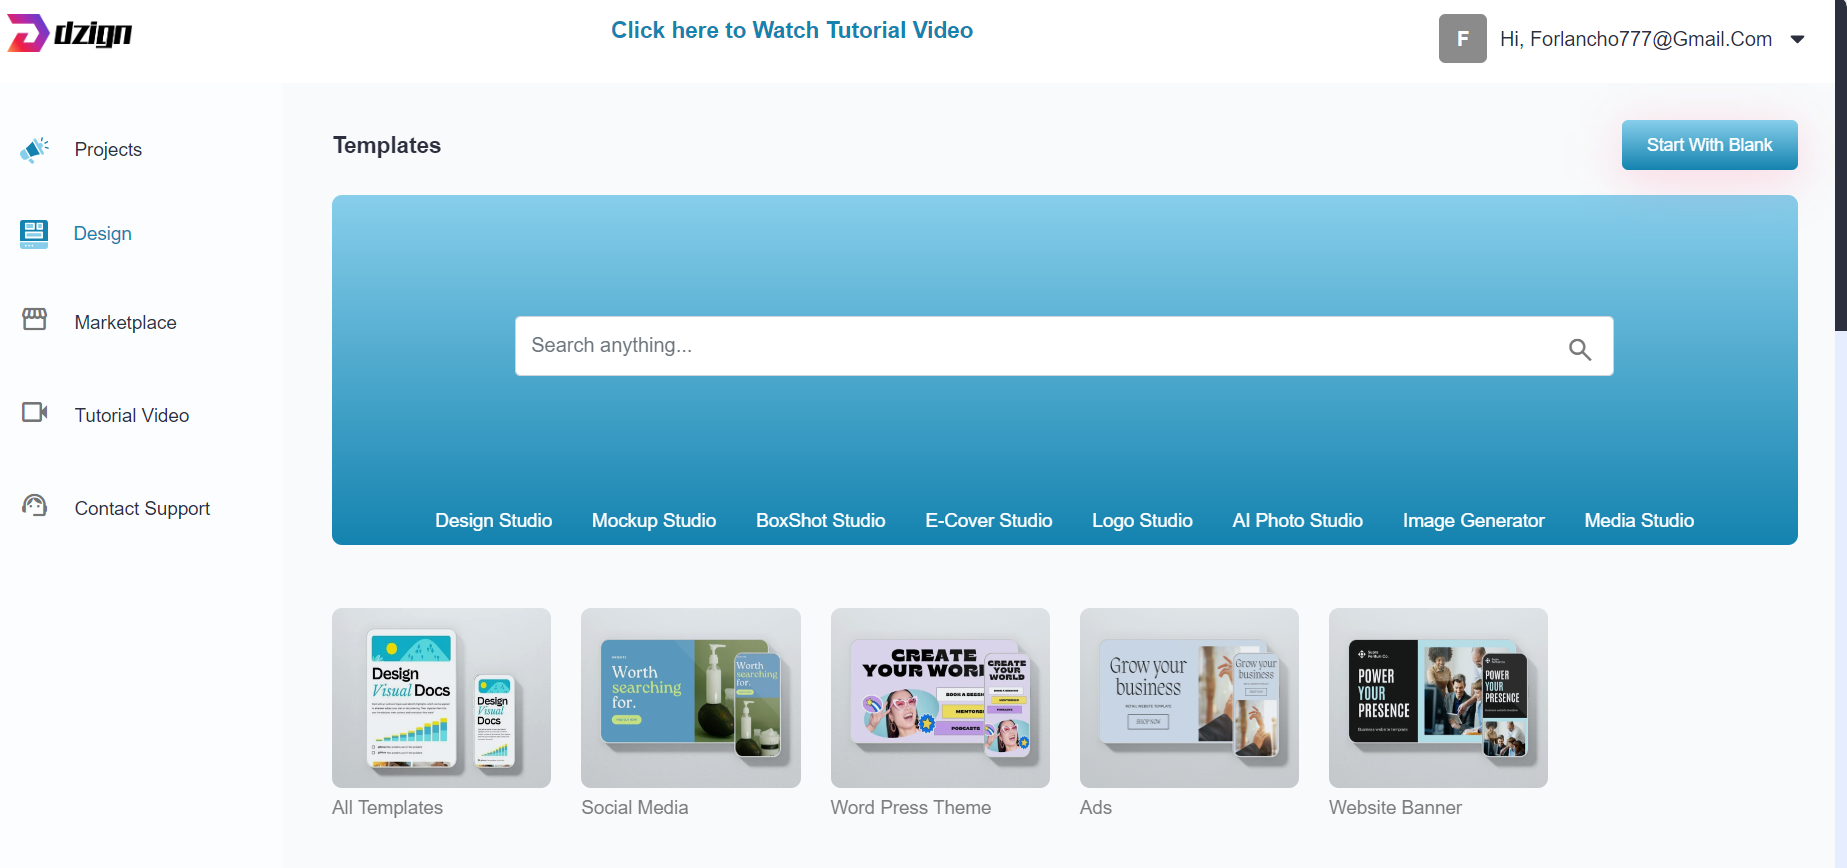Open the Ads template thumbnail
The height and width of the screenshot is (868, 1847).
(1189, 698)
